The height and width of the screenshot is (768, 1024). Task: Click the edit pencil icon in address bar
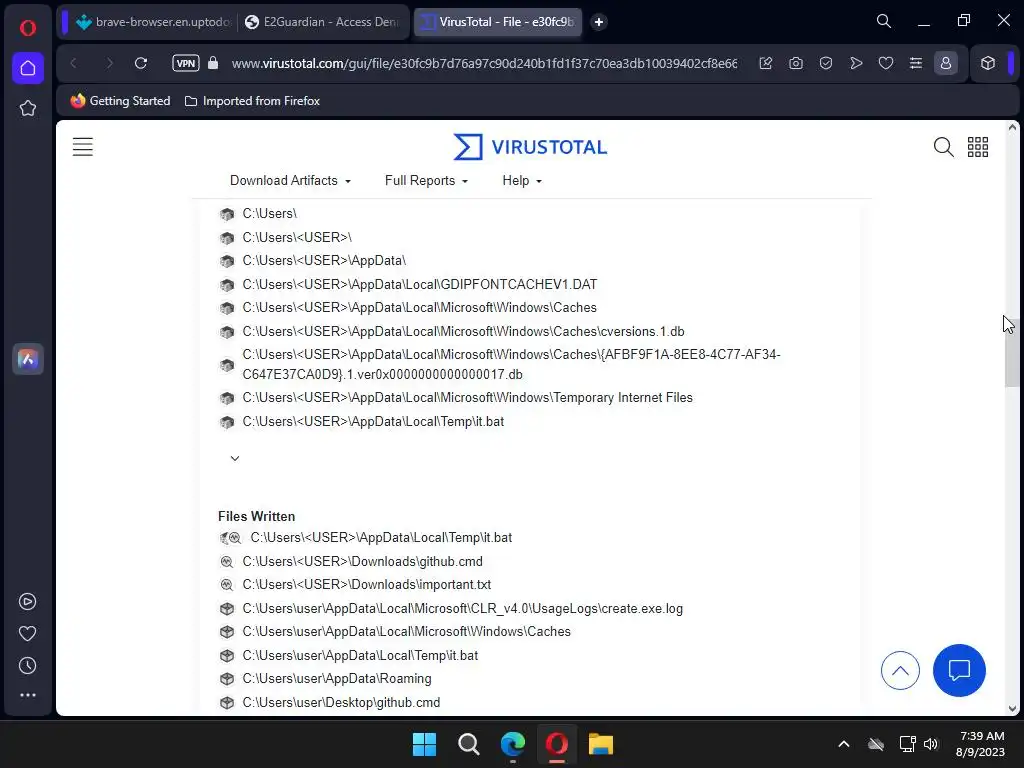[x=766, y=63]
